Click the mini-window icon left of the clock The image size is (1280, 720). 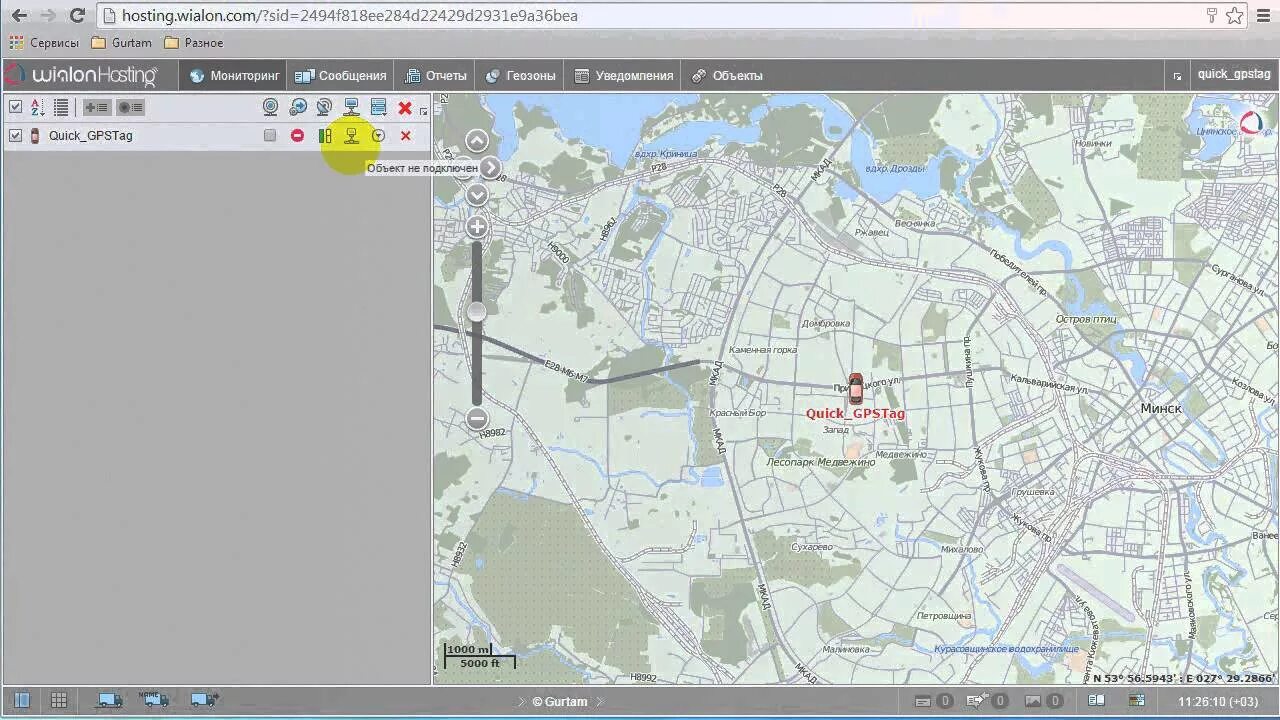point(1137,701)
